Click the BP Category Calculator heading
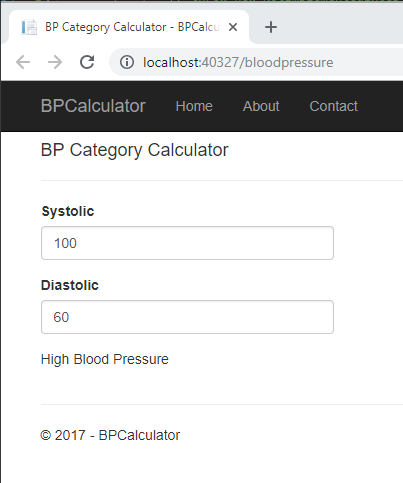This screenshot has width=403, height=483. point(134,150)
